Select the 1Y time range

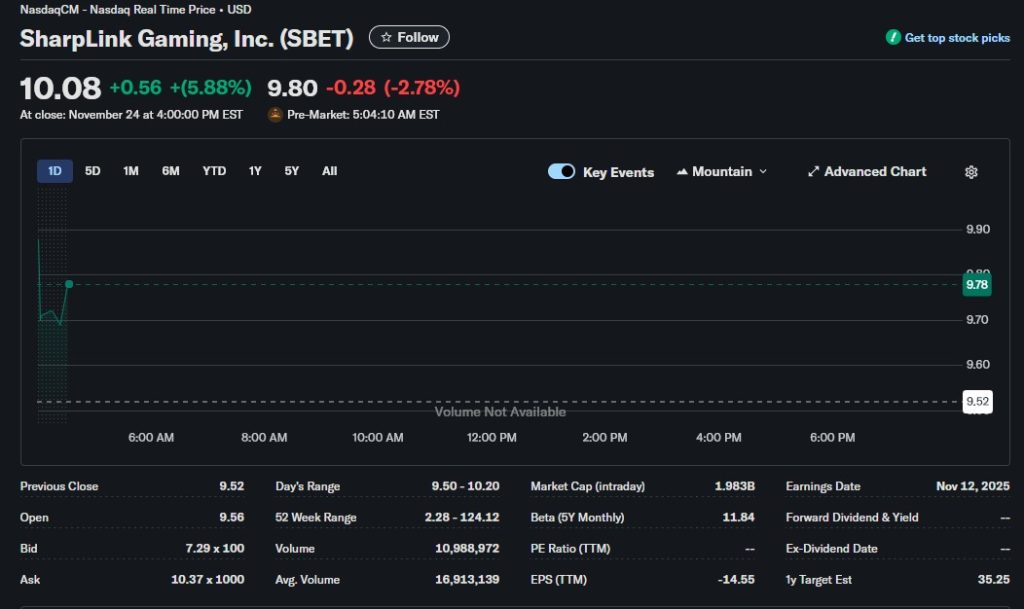click(255, 171)
